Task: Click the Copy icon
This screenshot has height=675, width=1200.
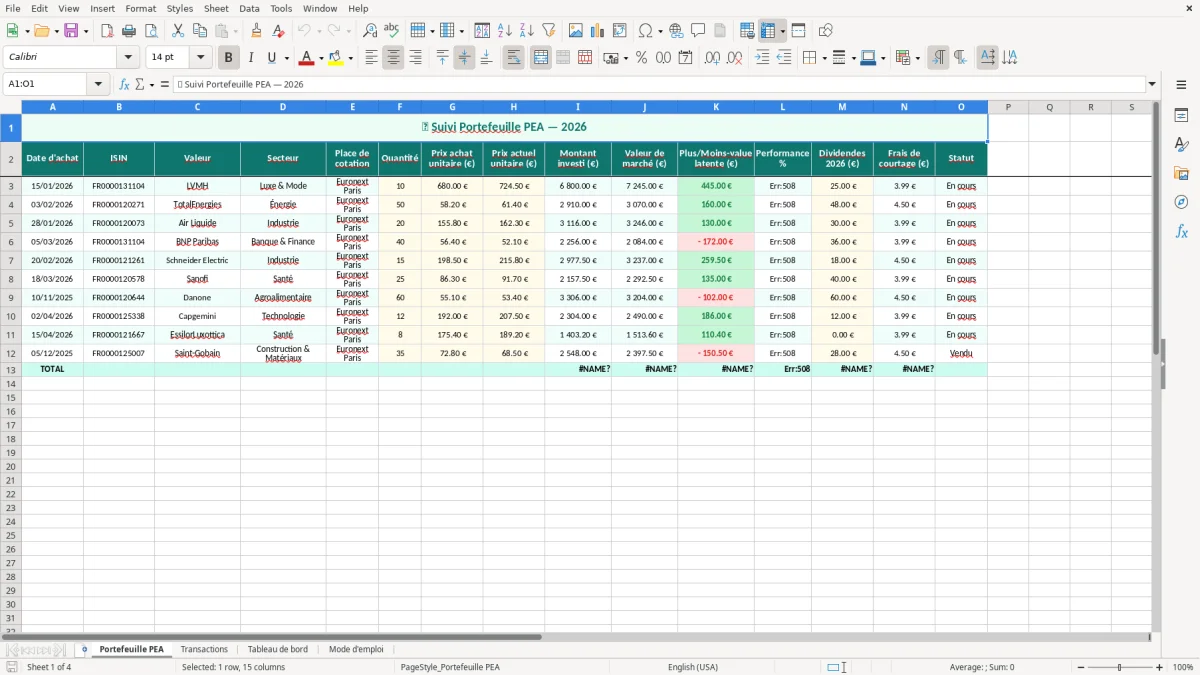Action: [200, 31]
